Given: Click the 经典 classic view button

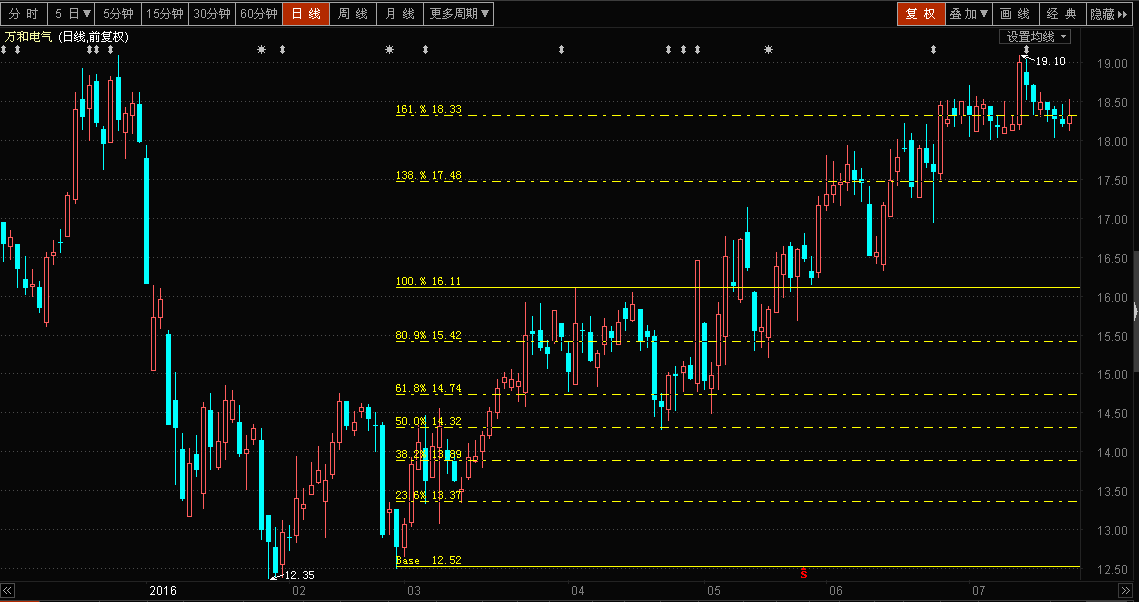Looking at the screenshot, I should click(1061, 14).
